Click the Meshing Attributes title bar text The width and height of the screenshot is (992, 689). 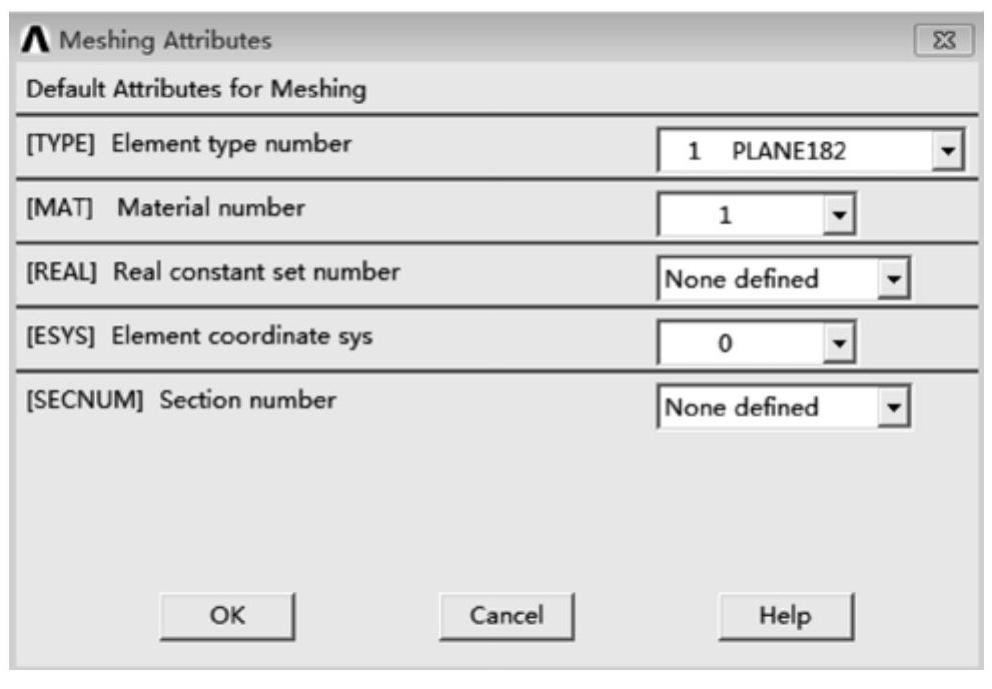pos(166,42)
